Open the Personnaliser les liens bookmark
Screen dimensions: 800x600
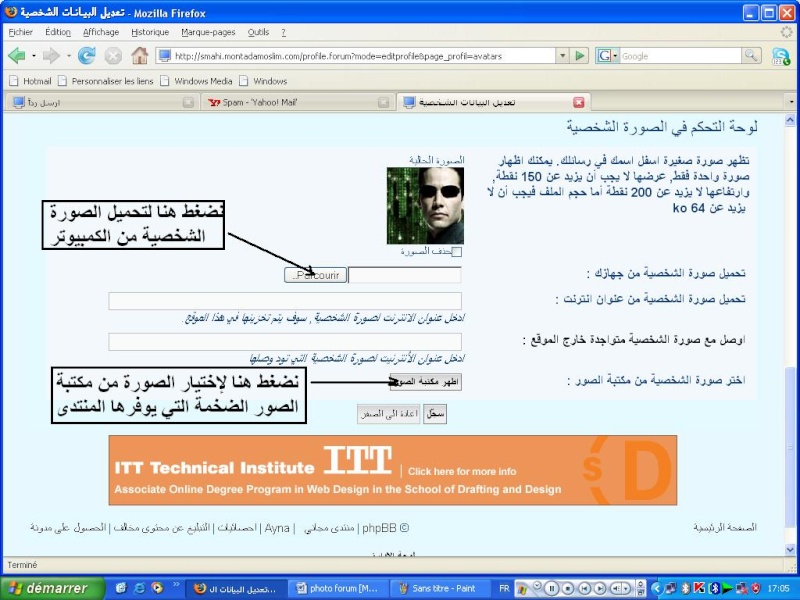pyautogui.click(x=106, y=81)
